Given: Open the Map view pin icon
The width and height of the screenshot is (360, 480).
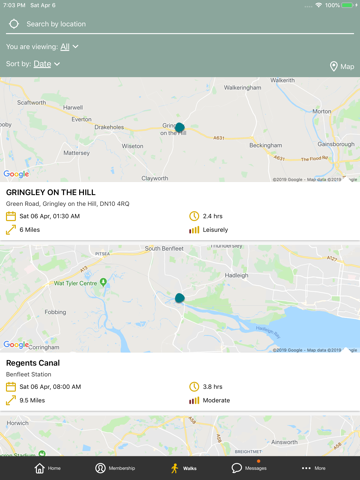Looking at the screenshot, I should (x=334, y=66).
